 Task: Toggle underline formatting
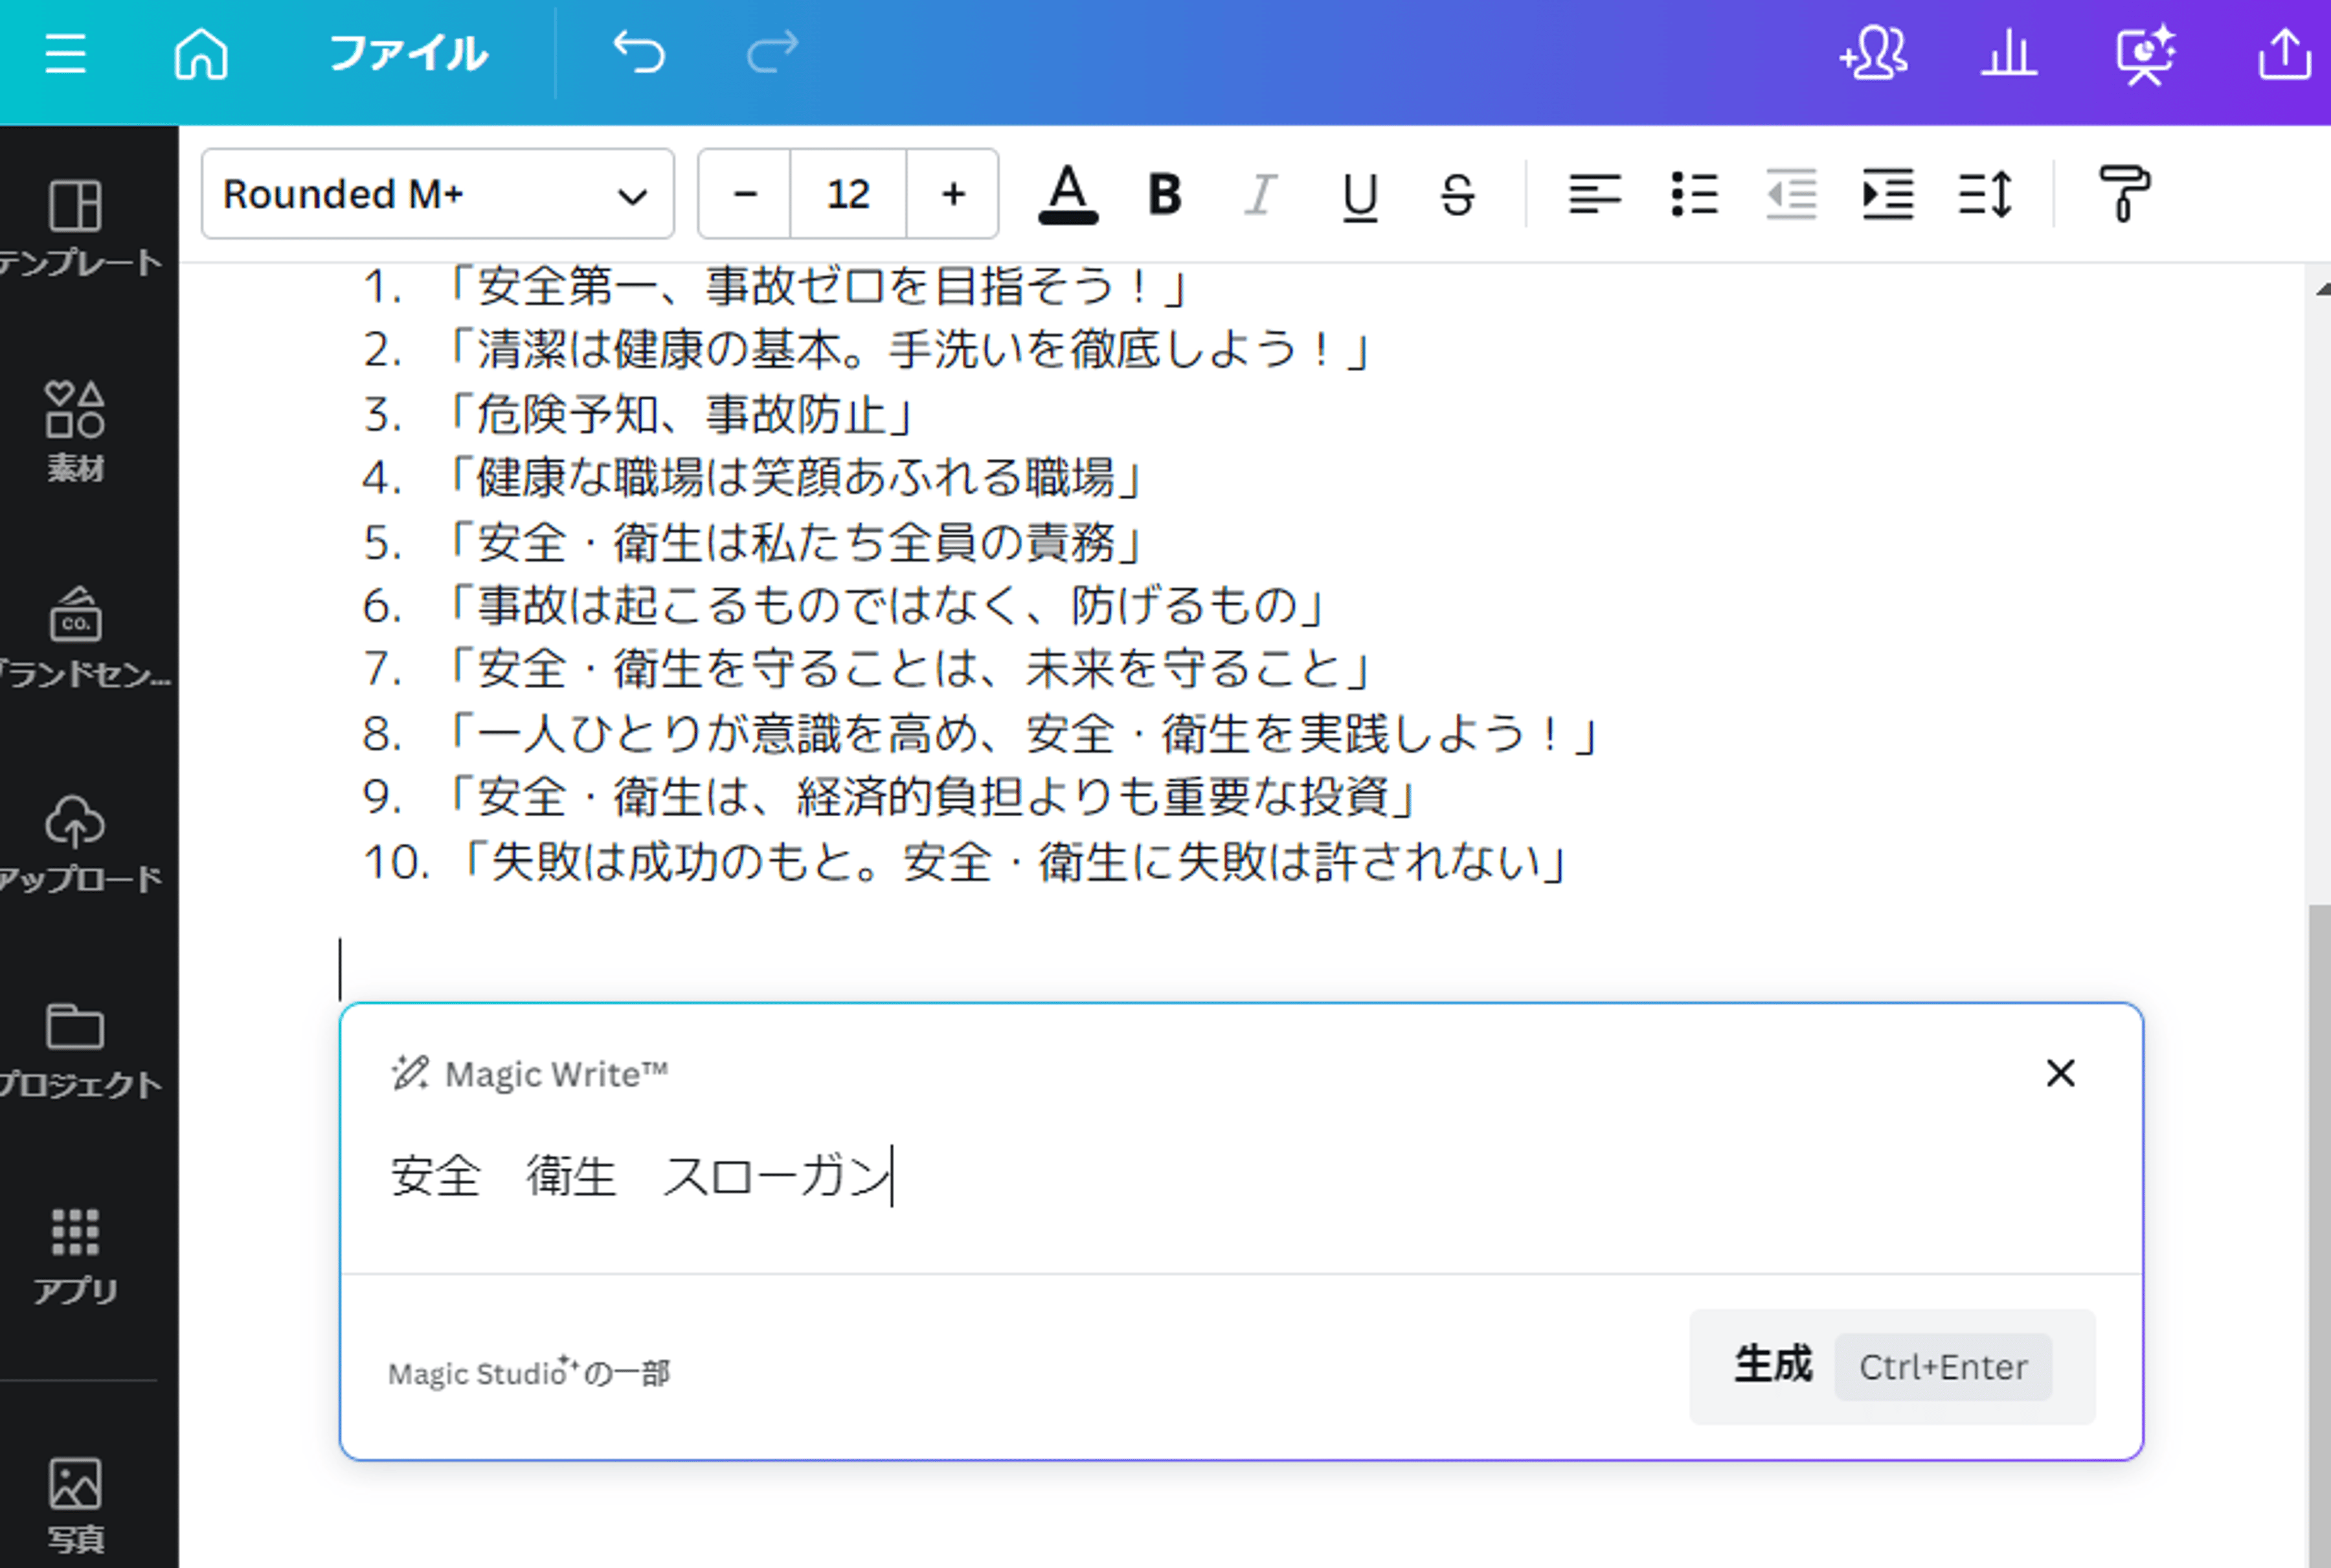click(1360, 194)
